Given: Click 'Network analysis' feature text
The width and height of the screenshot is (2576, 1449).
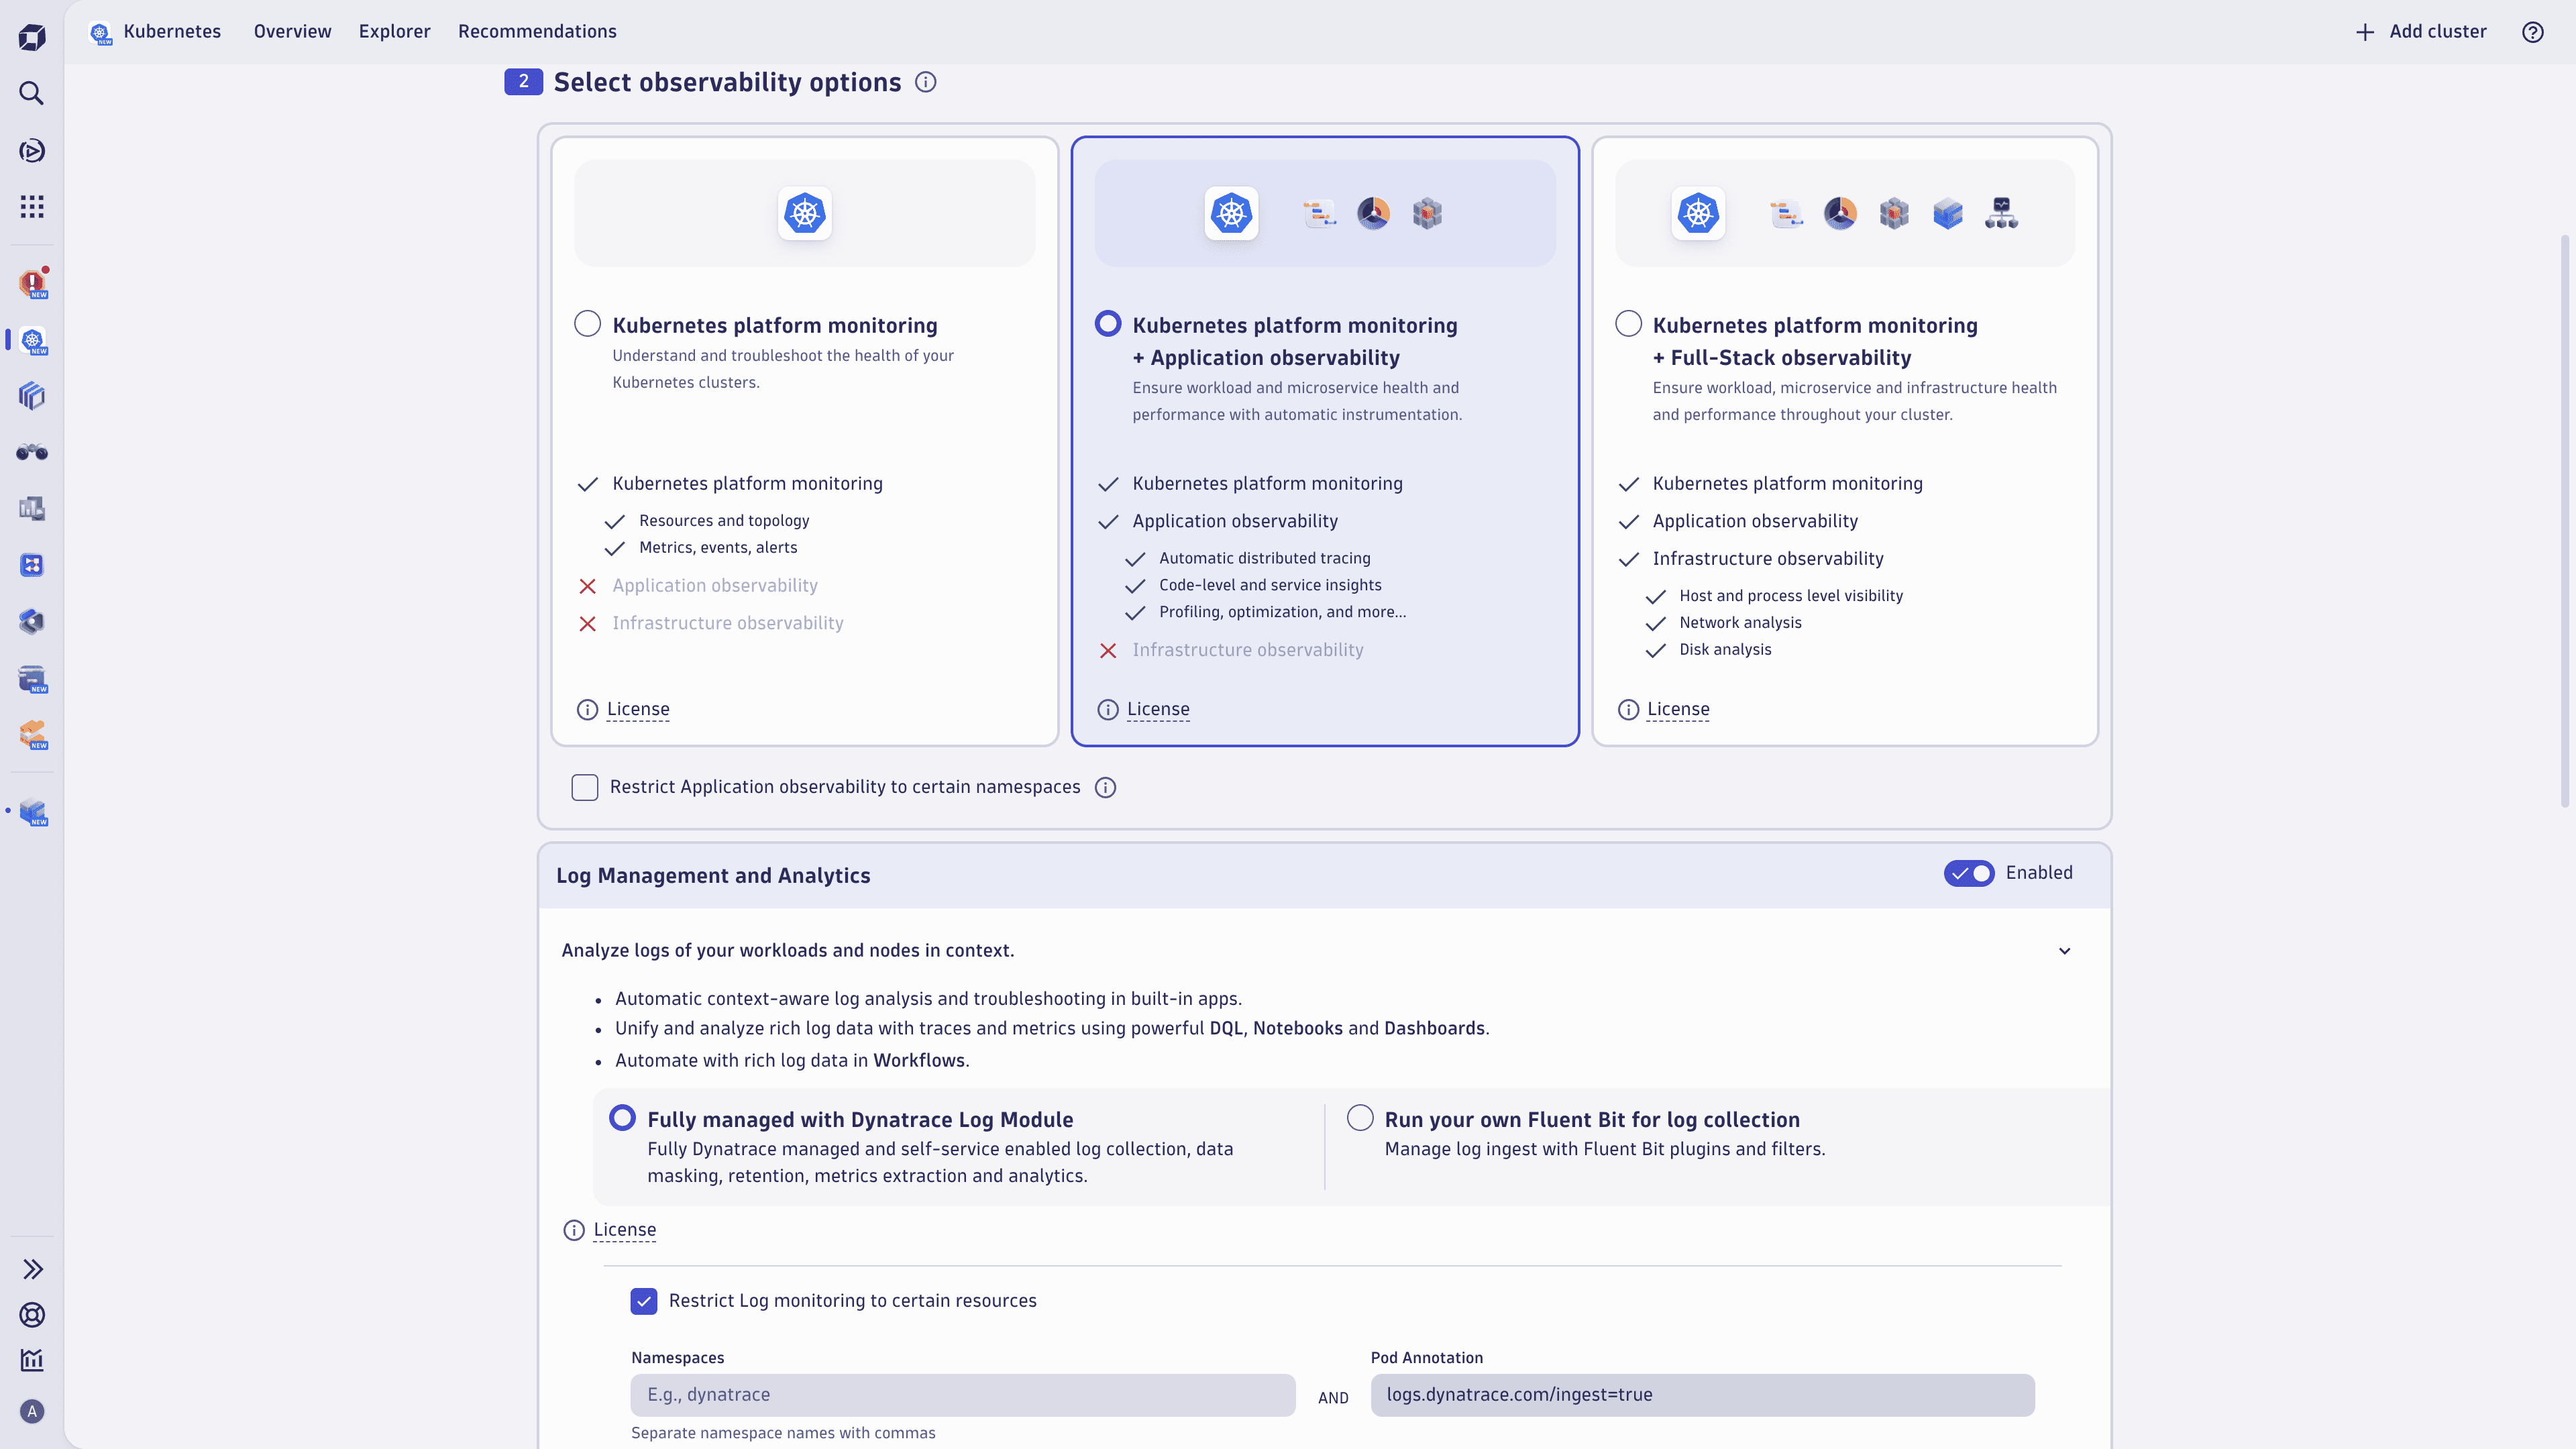Looking at the screenshot, I should tap(1740, 623).
